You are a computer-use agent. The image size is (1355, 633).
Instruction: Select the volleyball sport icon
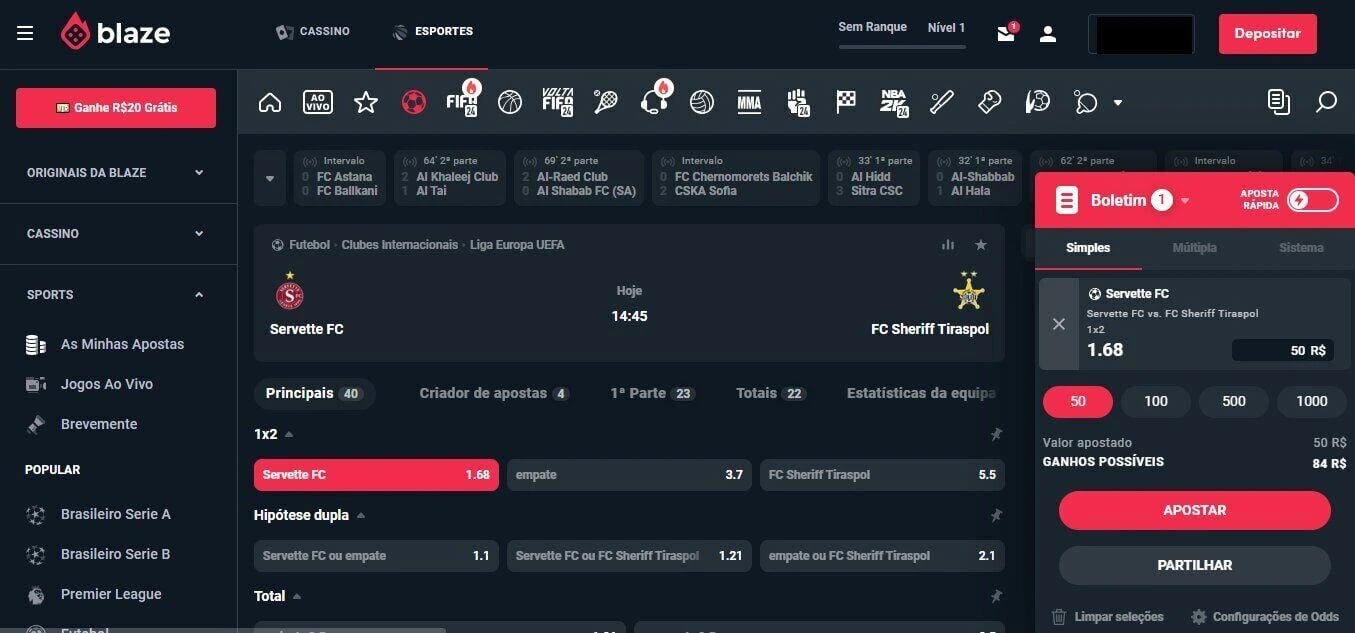point(701,102)
